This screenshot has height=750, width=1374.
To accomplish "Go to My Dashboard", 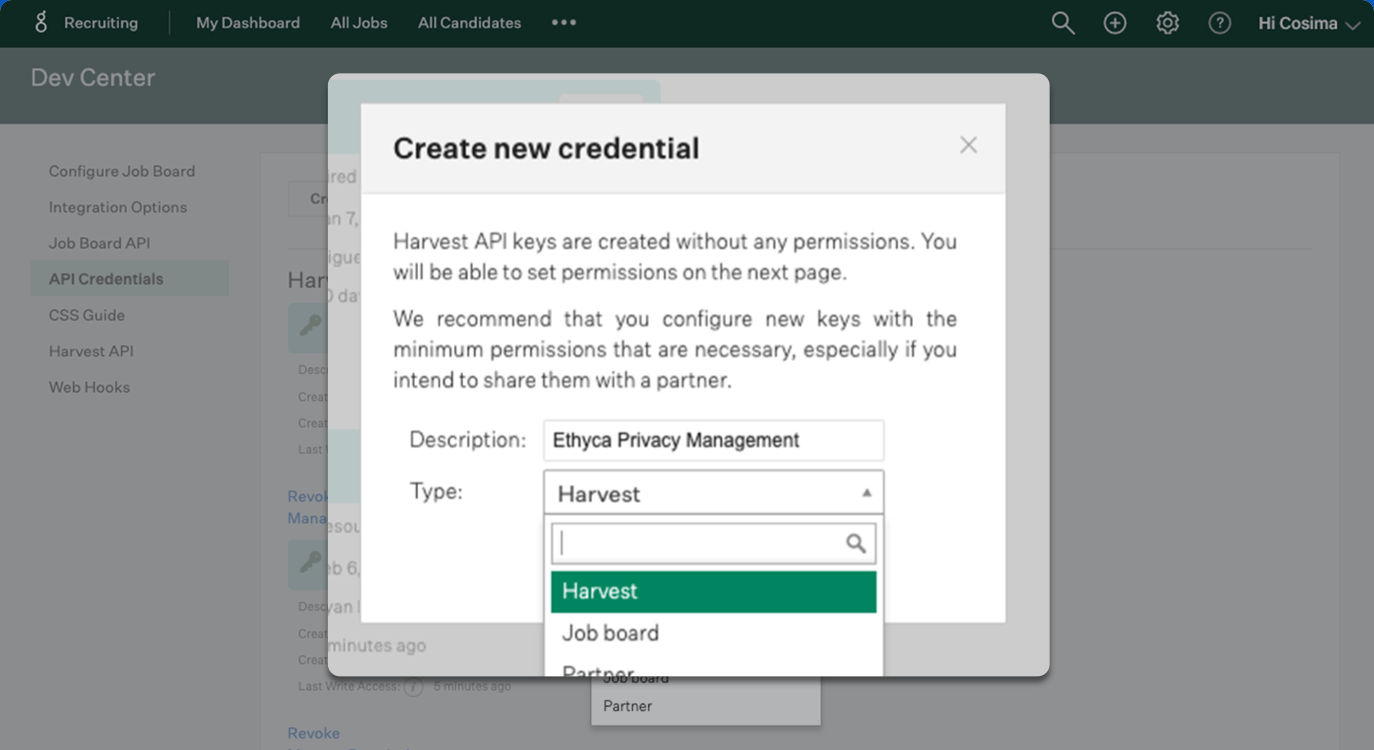I will click(248, 23).
